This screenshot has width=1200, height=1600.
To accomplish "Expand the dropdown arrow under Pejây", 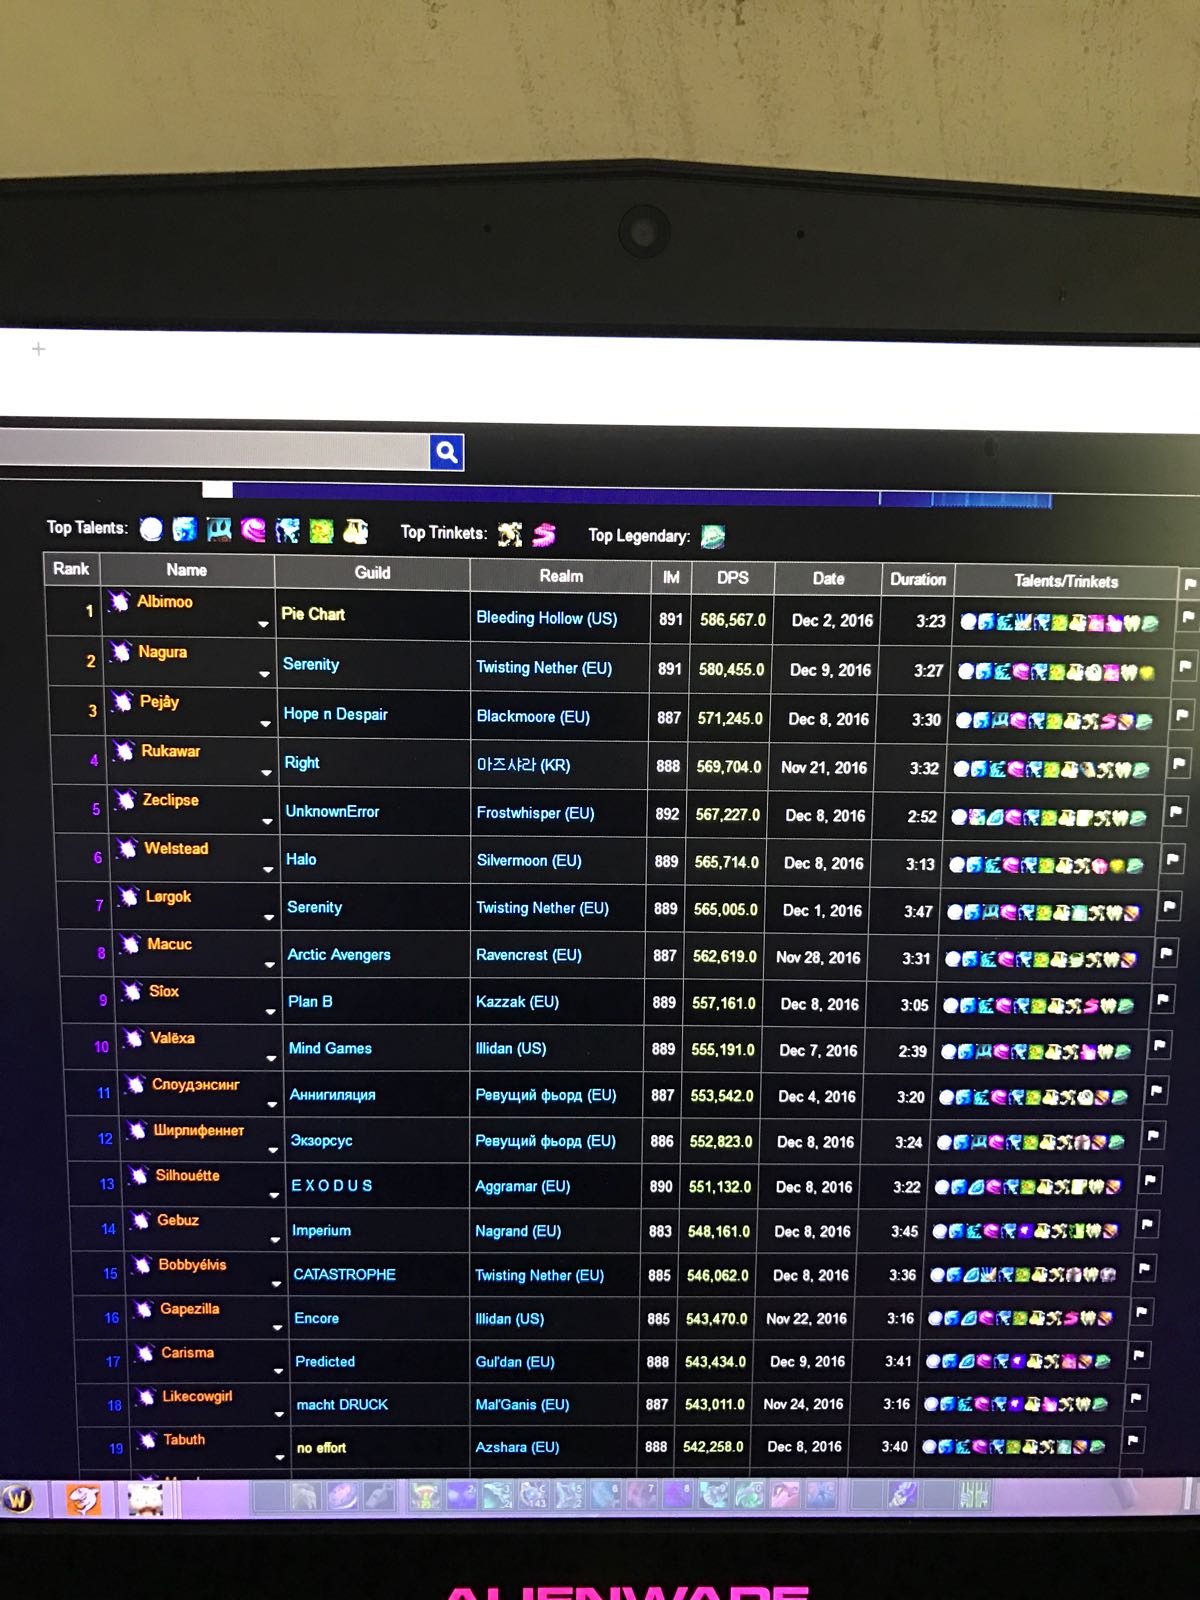I will 265,723.
